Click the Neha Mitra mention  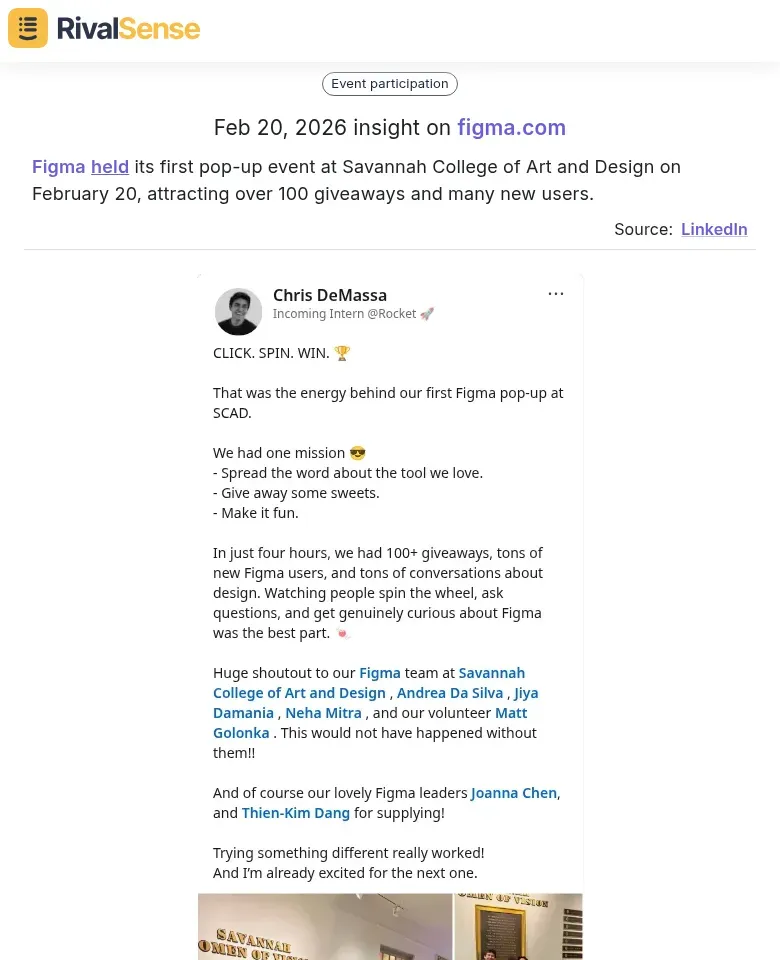tap(323, 713)
